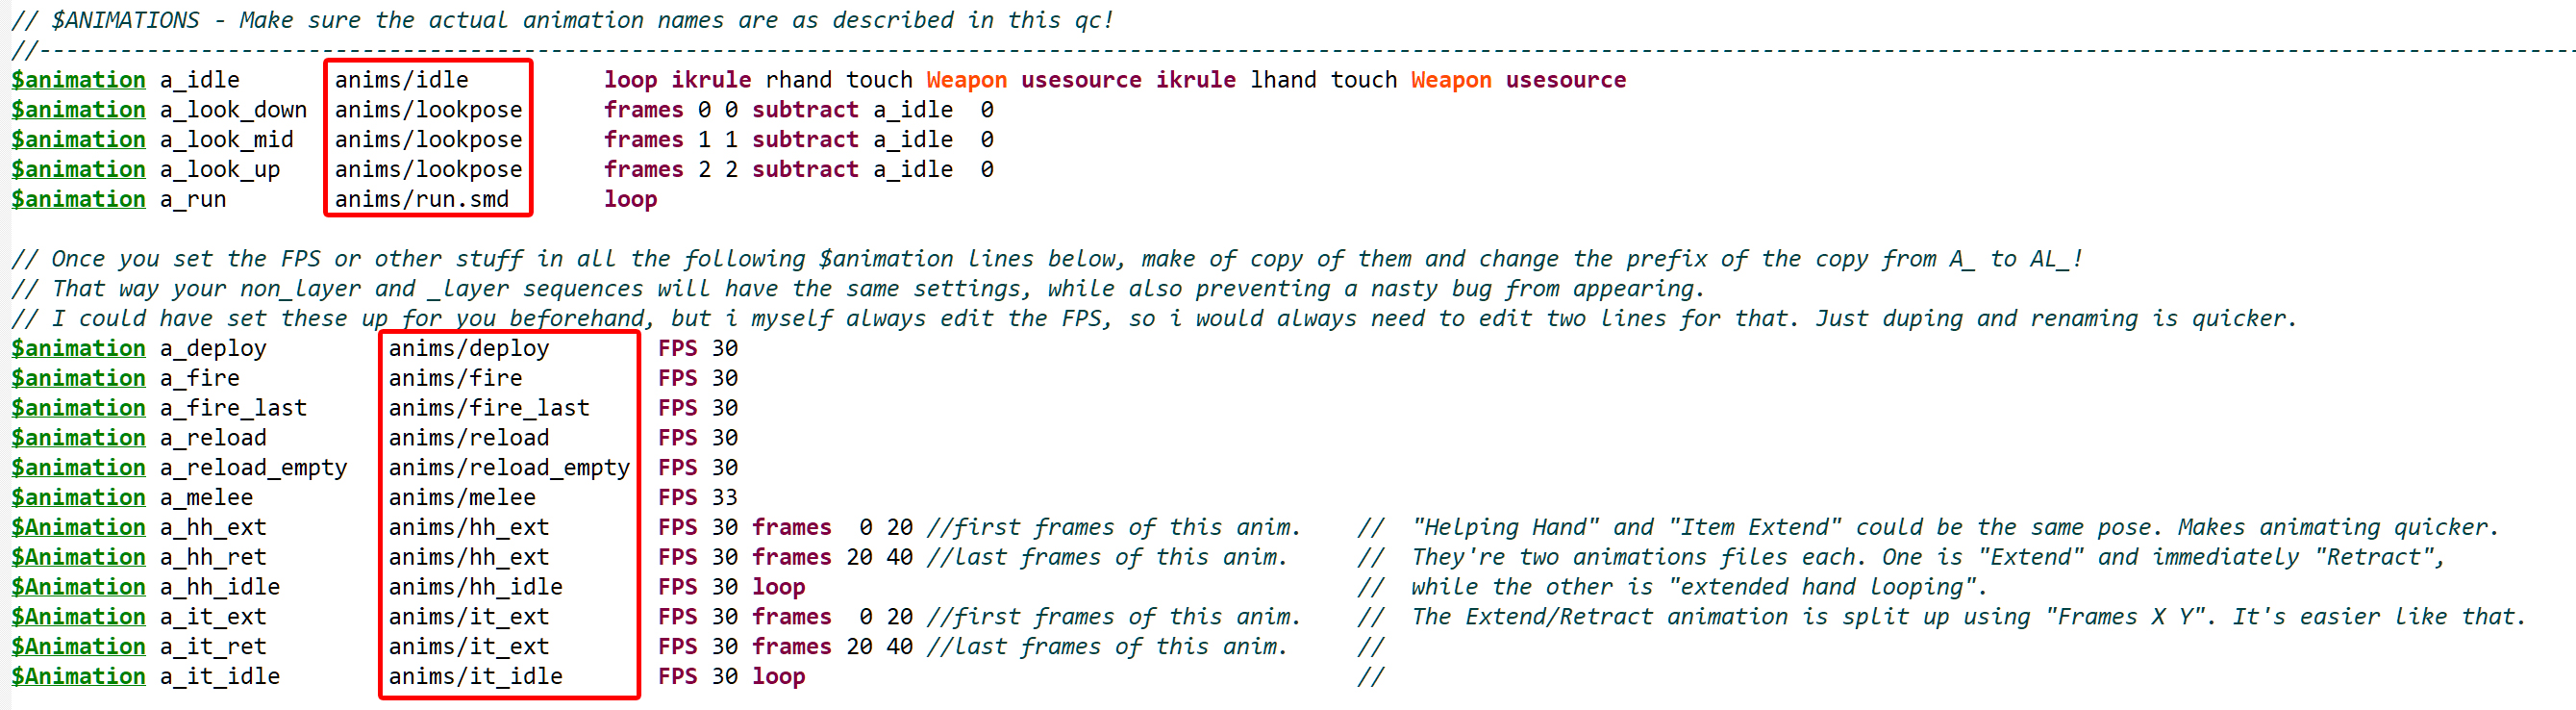
Task: Click the anims/deploy path
Action: pyautogui.click(x=469, y=348)
